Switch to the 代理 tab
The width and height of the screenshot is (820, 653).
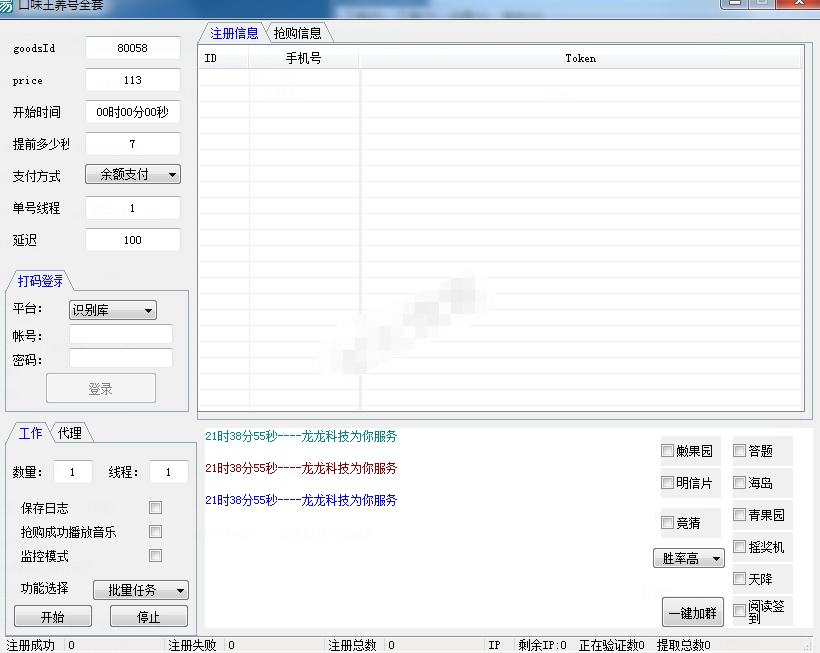(x=70, y=433)
